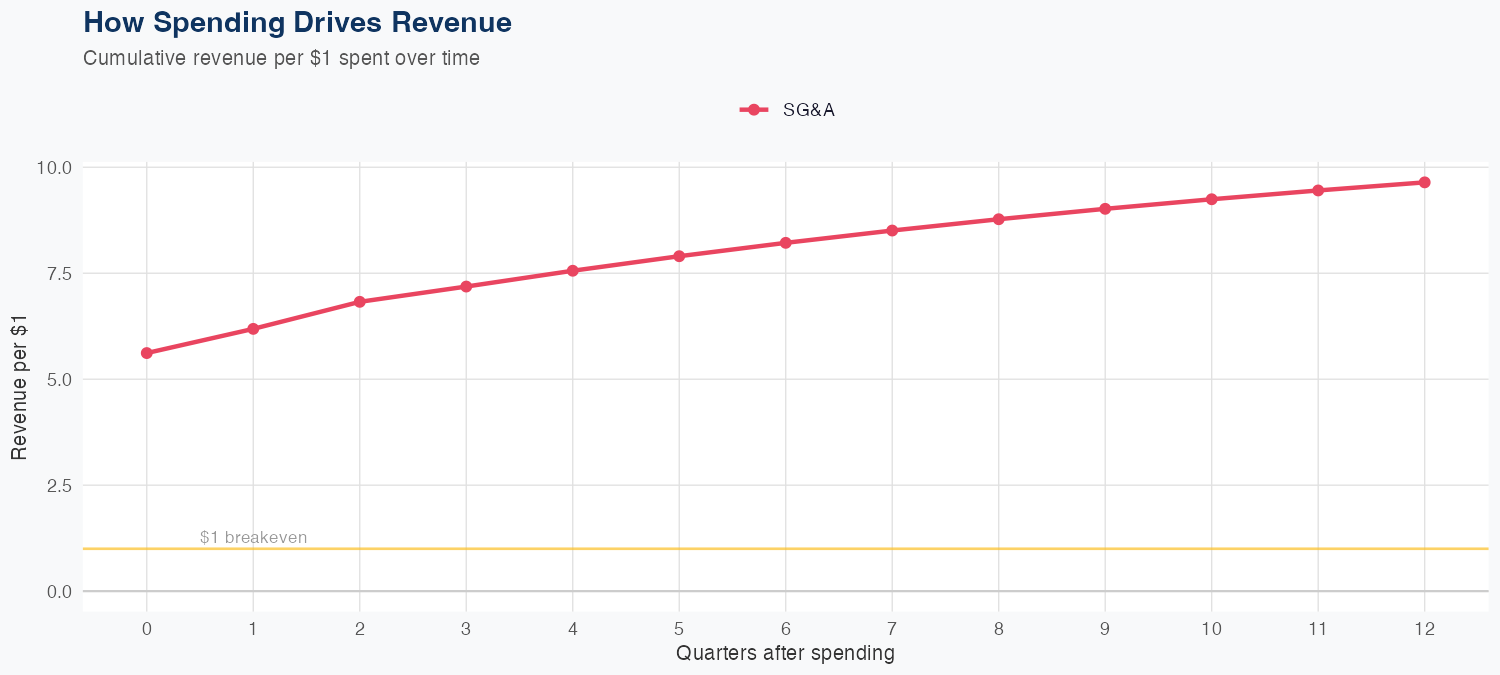1500x675 pixels.
Task: Click the final SG&A point at quarter 12
Action: pyautogui.click(x=1425, y=182)
